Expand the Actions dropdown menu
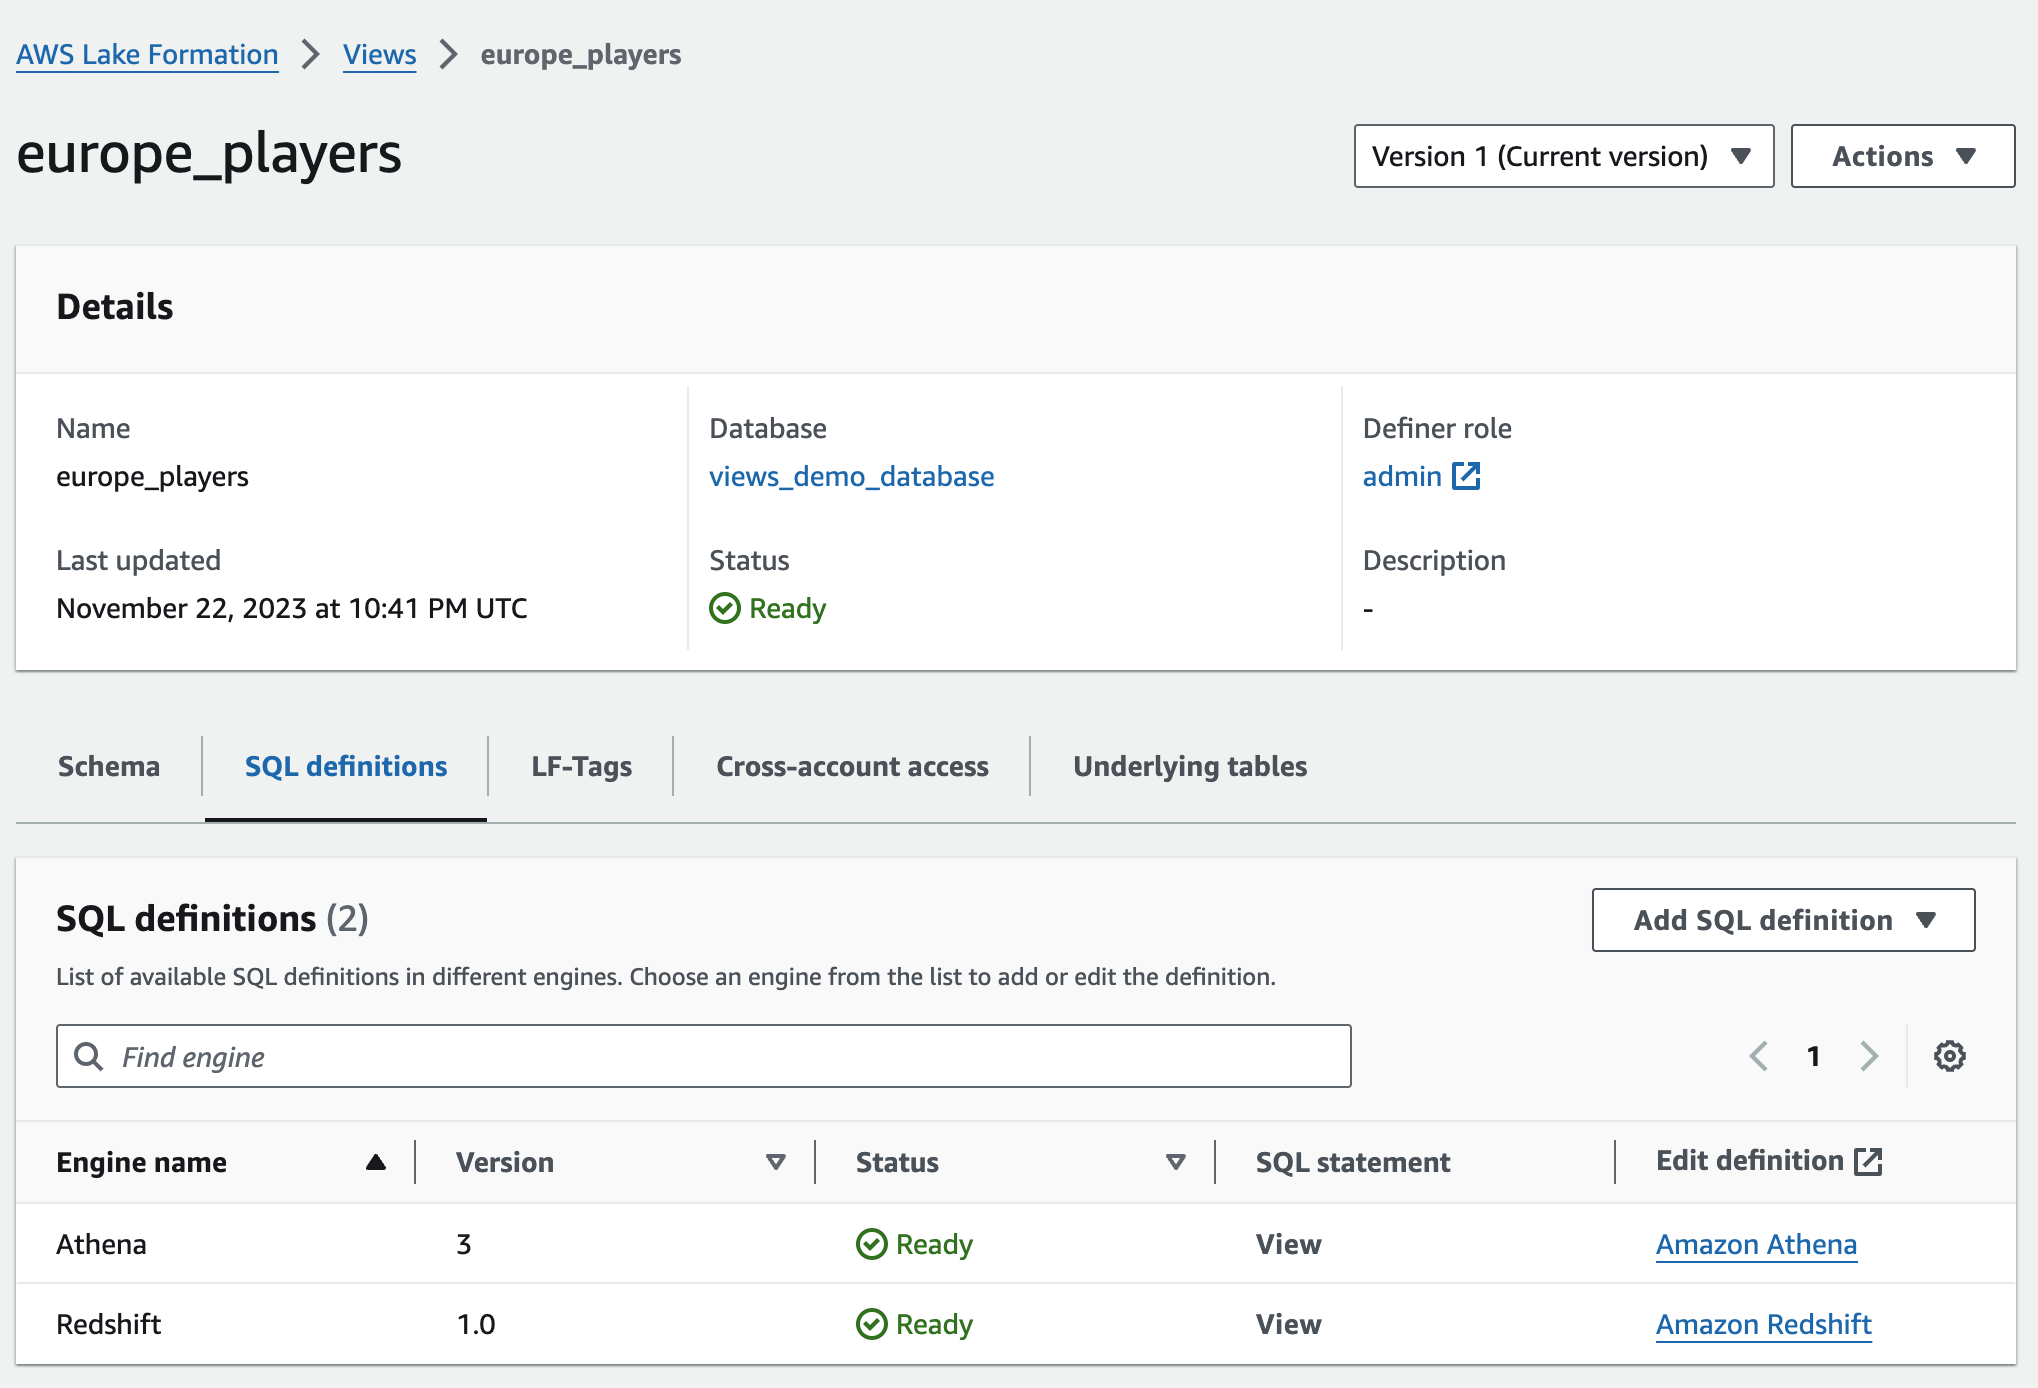This screenshot has height=1388, width=2038. tap(1902, 156)
